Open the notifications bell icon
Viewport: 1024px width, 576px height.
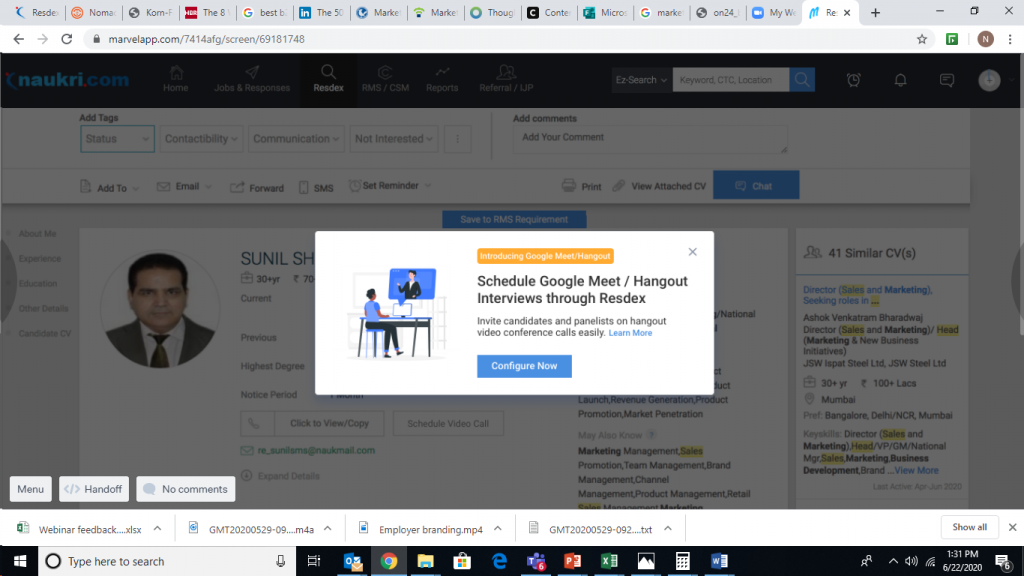click(x=901, y=80)
